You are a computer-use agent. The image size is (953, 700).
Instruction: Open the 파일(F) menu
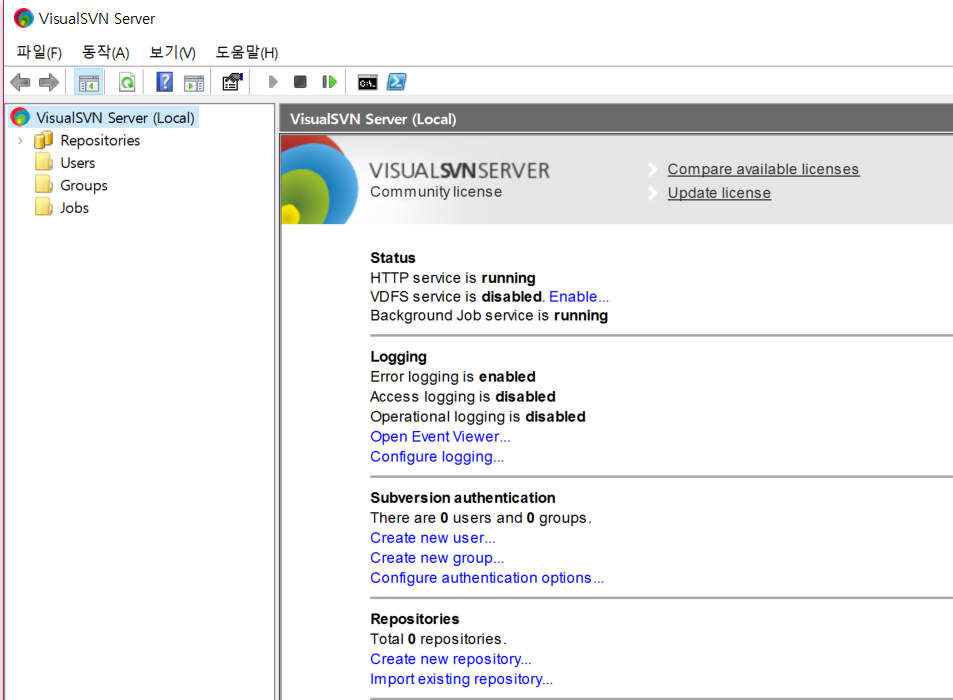tap(39, 53)
